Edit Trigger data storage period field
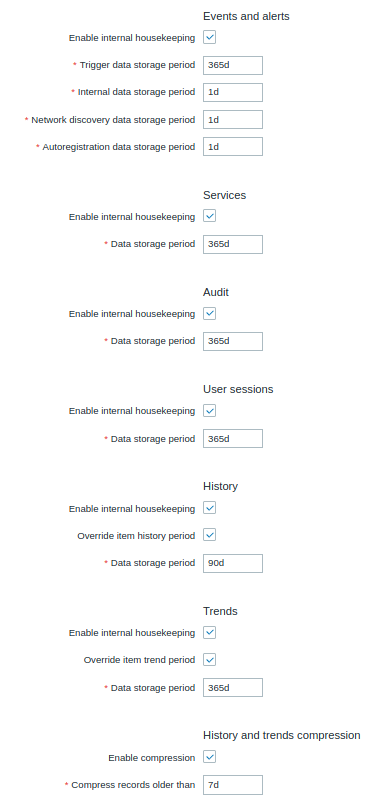Image resolution: width=383 pixels, height=799 pixels. coord(233,65)
